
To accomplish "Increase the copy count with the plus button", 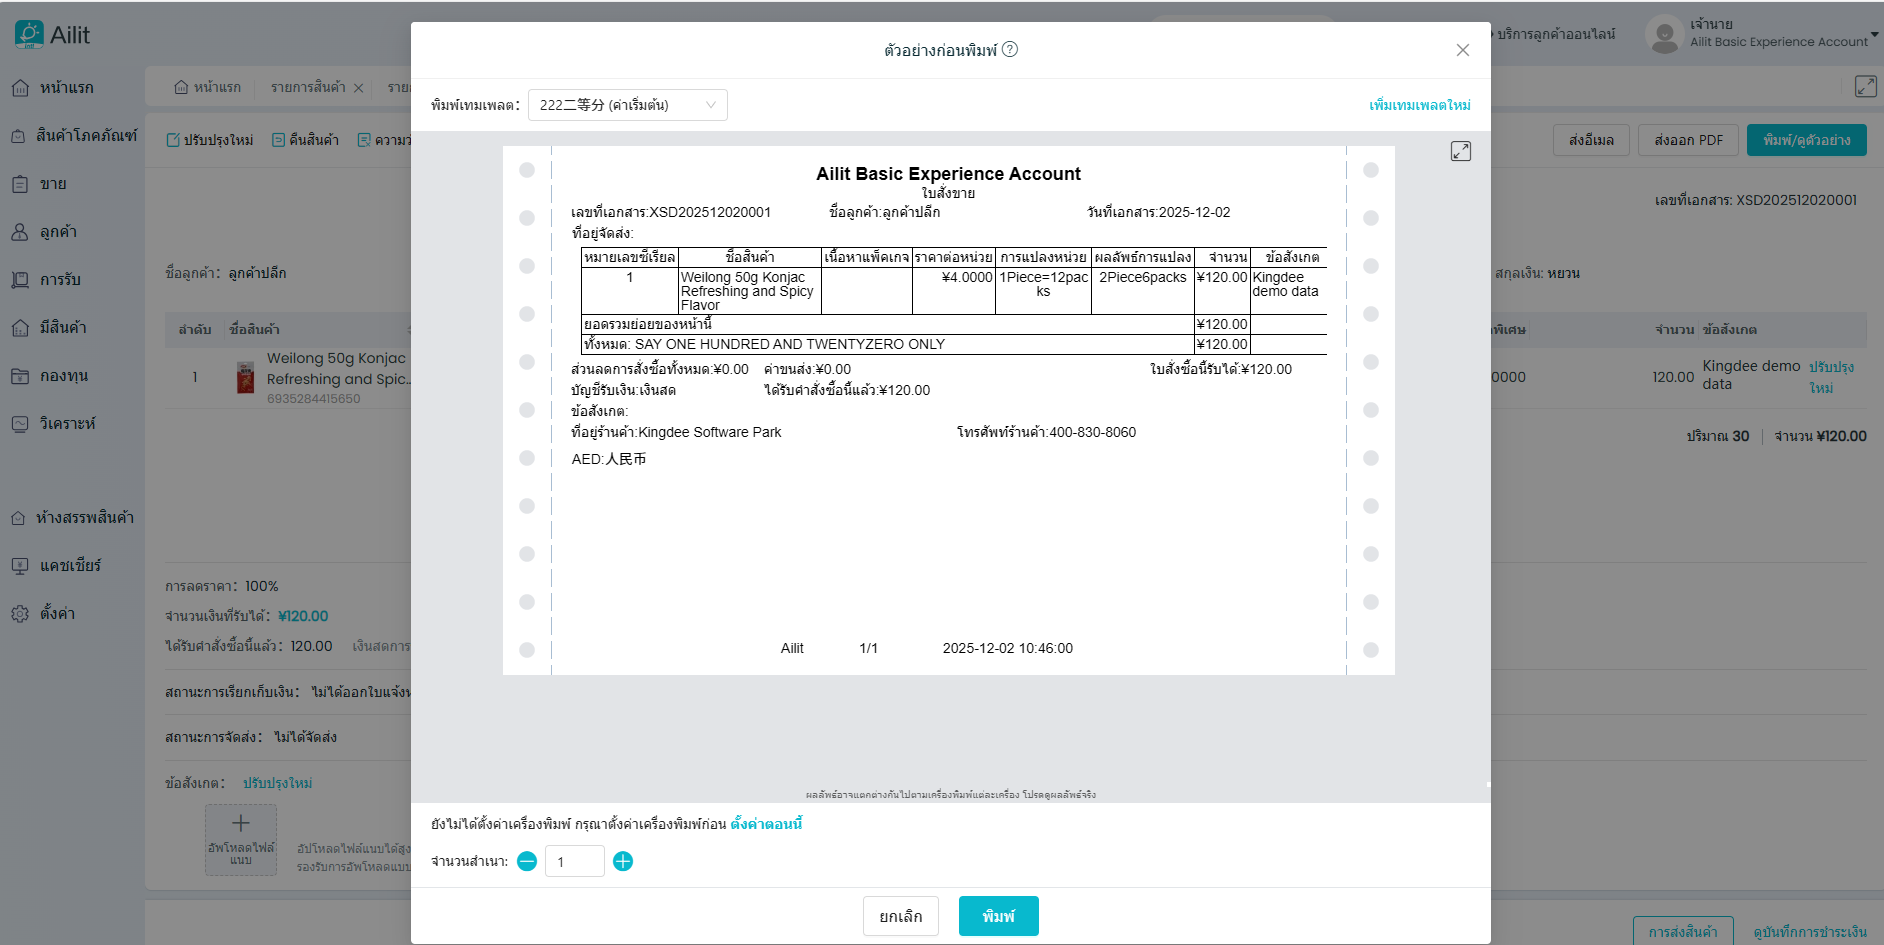I will 623,861.
